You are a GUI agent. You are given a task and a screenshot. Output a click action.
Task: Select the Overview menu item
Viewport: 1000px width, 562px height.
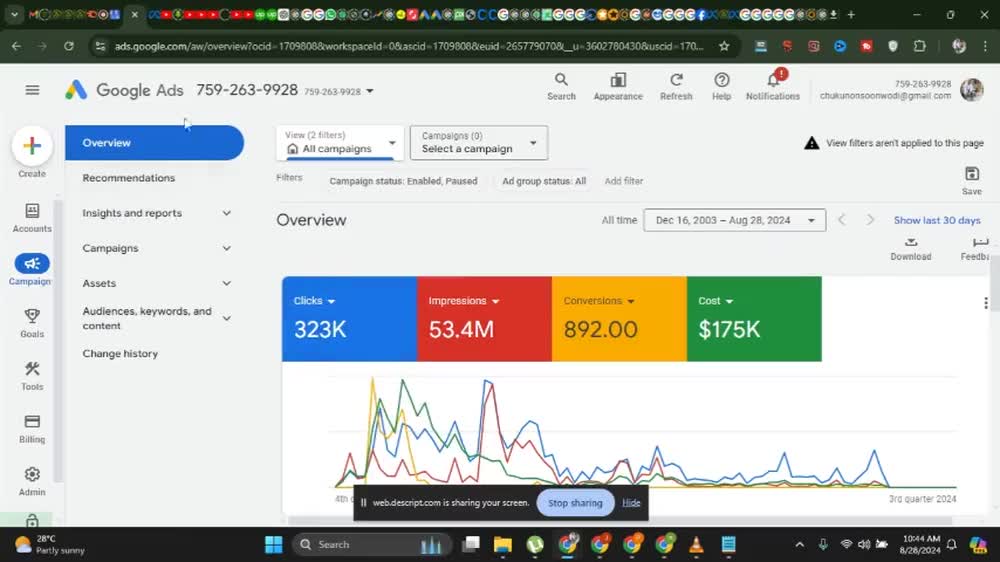pyautogui.click(x=154, y=143)
